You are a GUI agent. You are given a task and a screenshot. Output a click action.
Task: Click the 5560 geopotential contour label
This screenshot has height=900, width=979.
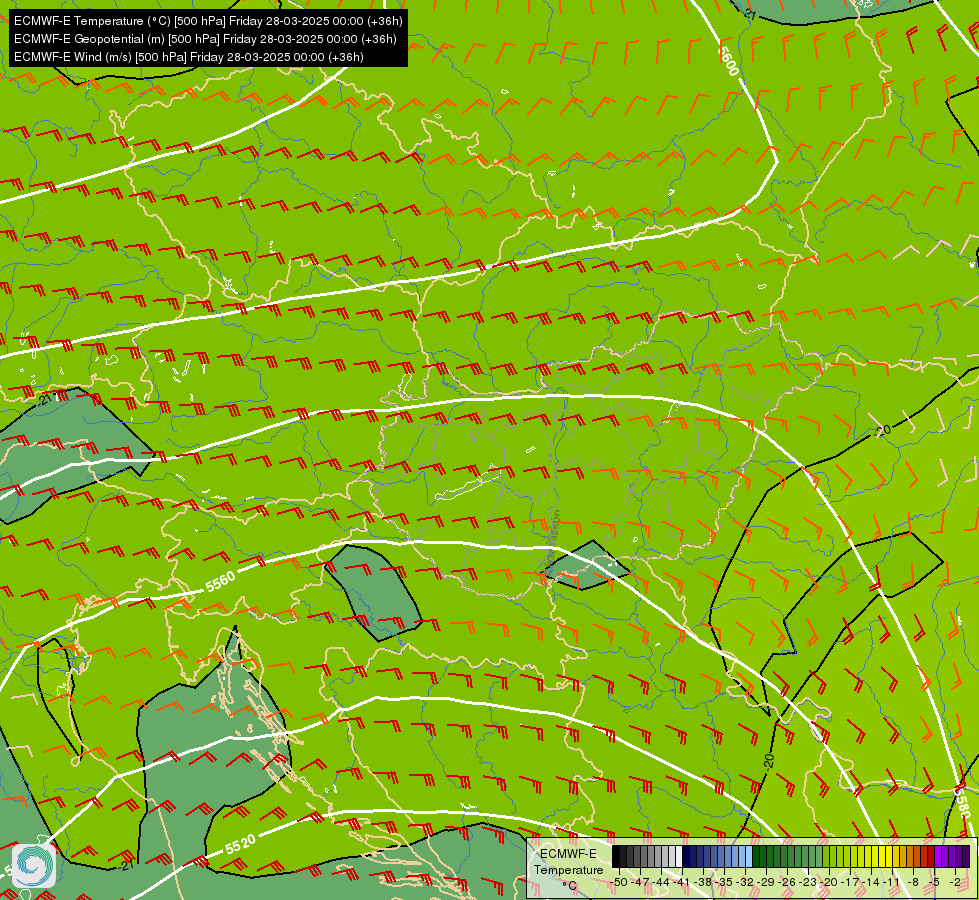tap(220, 581)
